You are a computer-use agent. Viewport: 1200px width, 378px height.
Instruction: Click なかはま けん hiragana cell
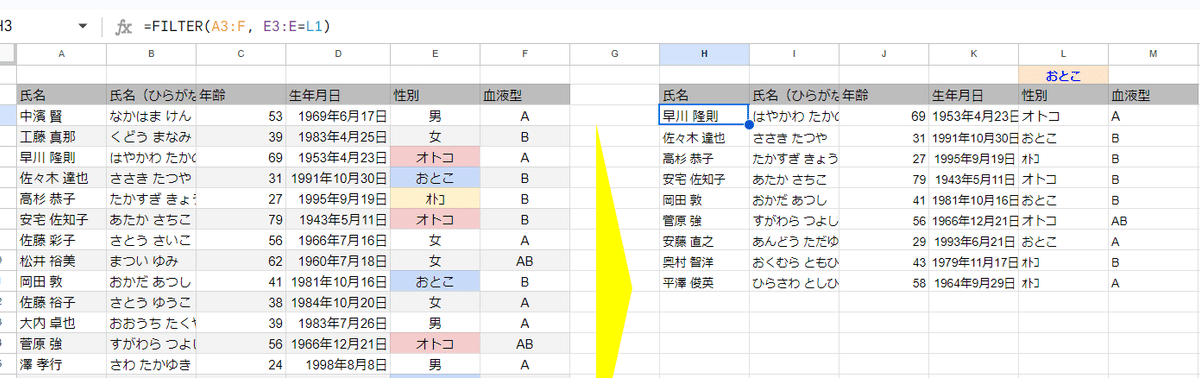pos(151,116)
